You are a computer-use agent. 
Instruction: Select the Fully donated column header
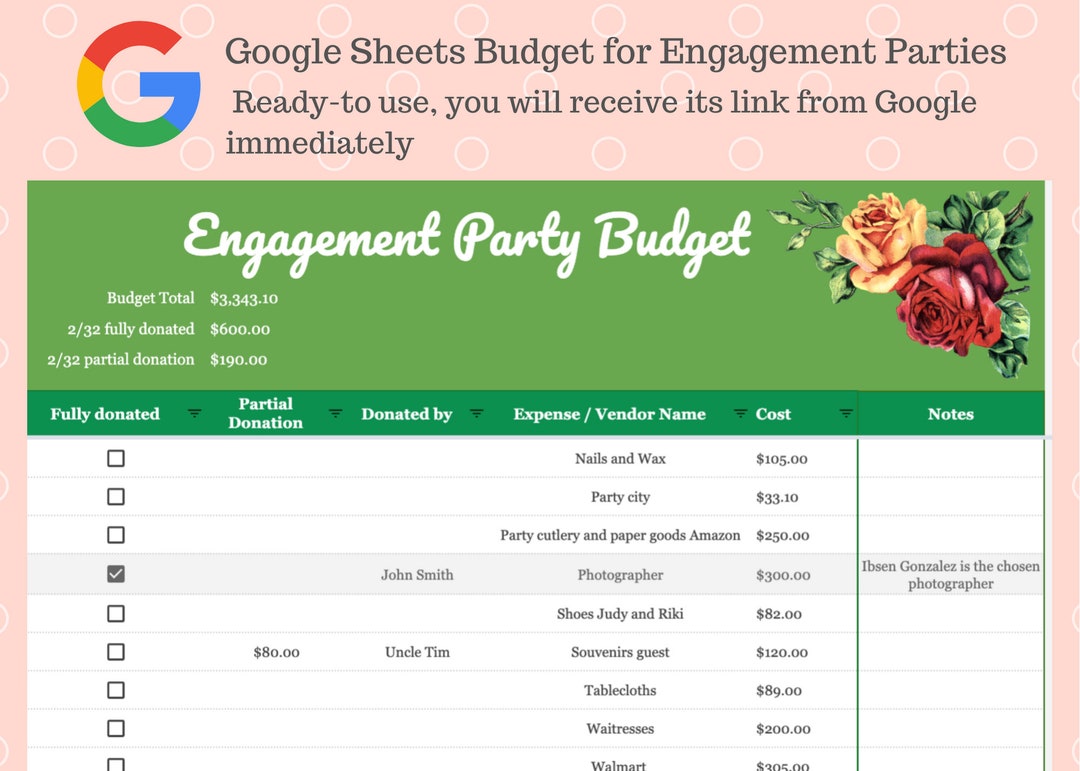click(104, 413)
